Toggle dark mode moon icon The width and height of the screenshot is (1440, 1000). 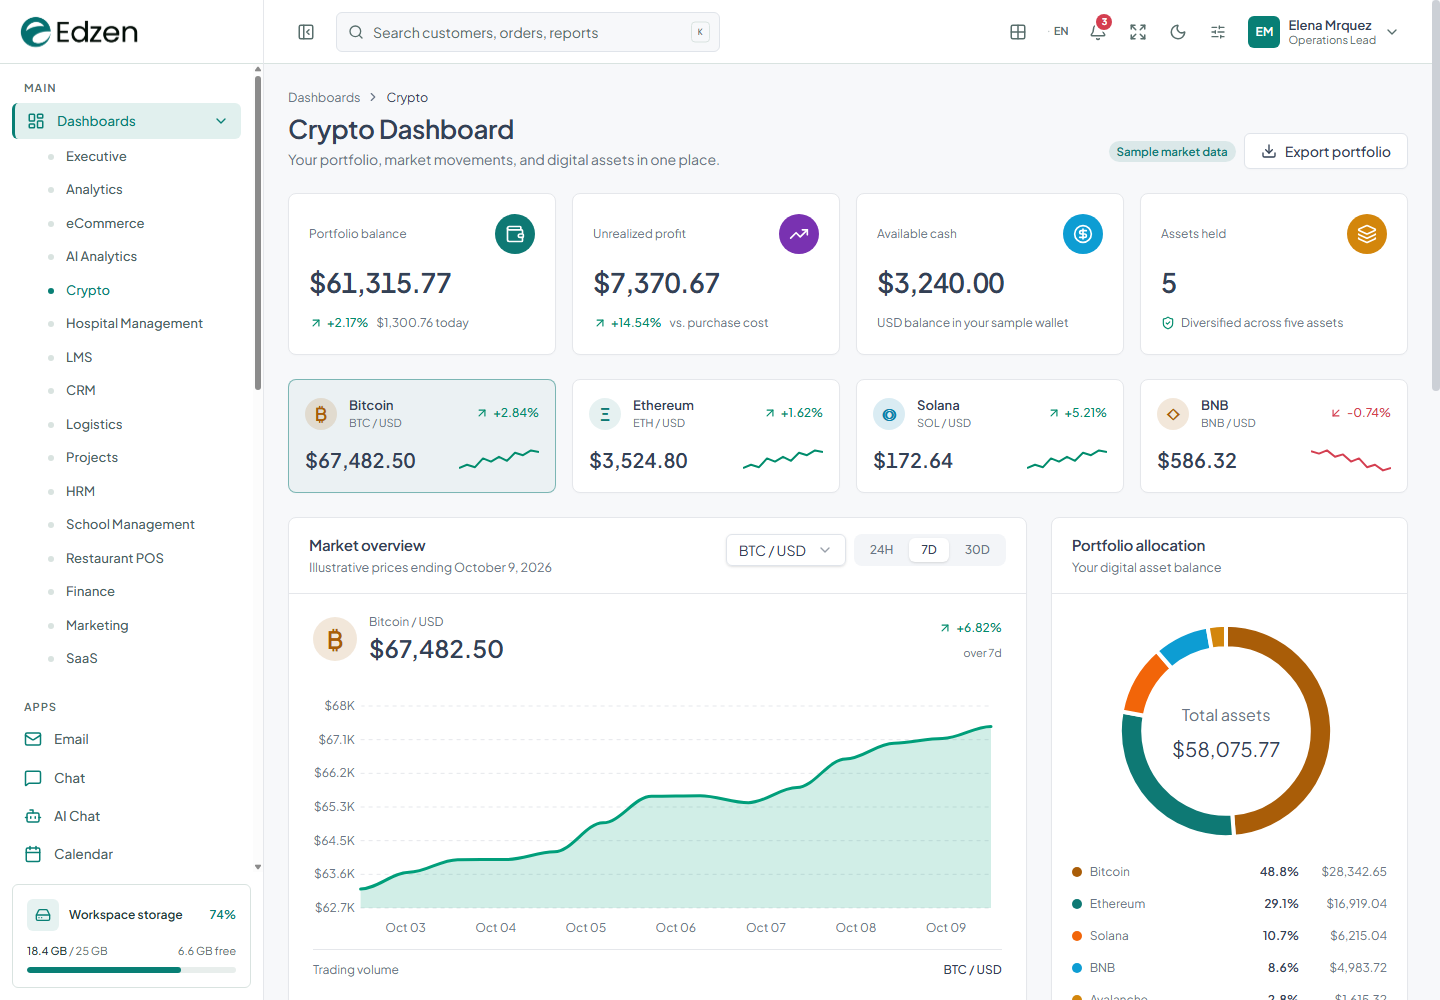1178,32
